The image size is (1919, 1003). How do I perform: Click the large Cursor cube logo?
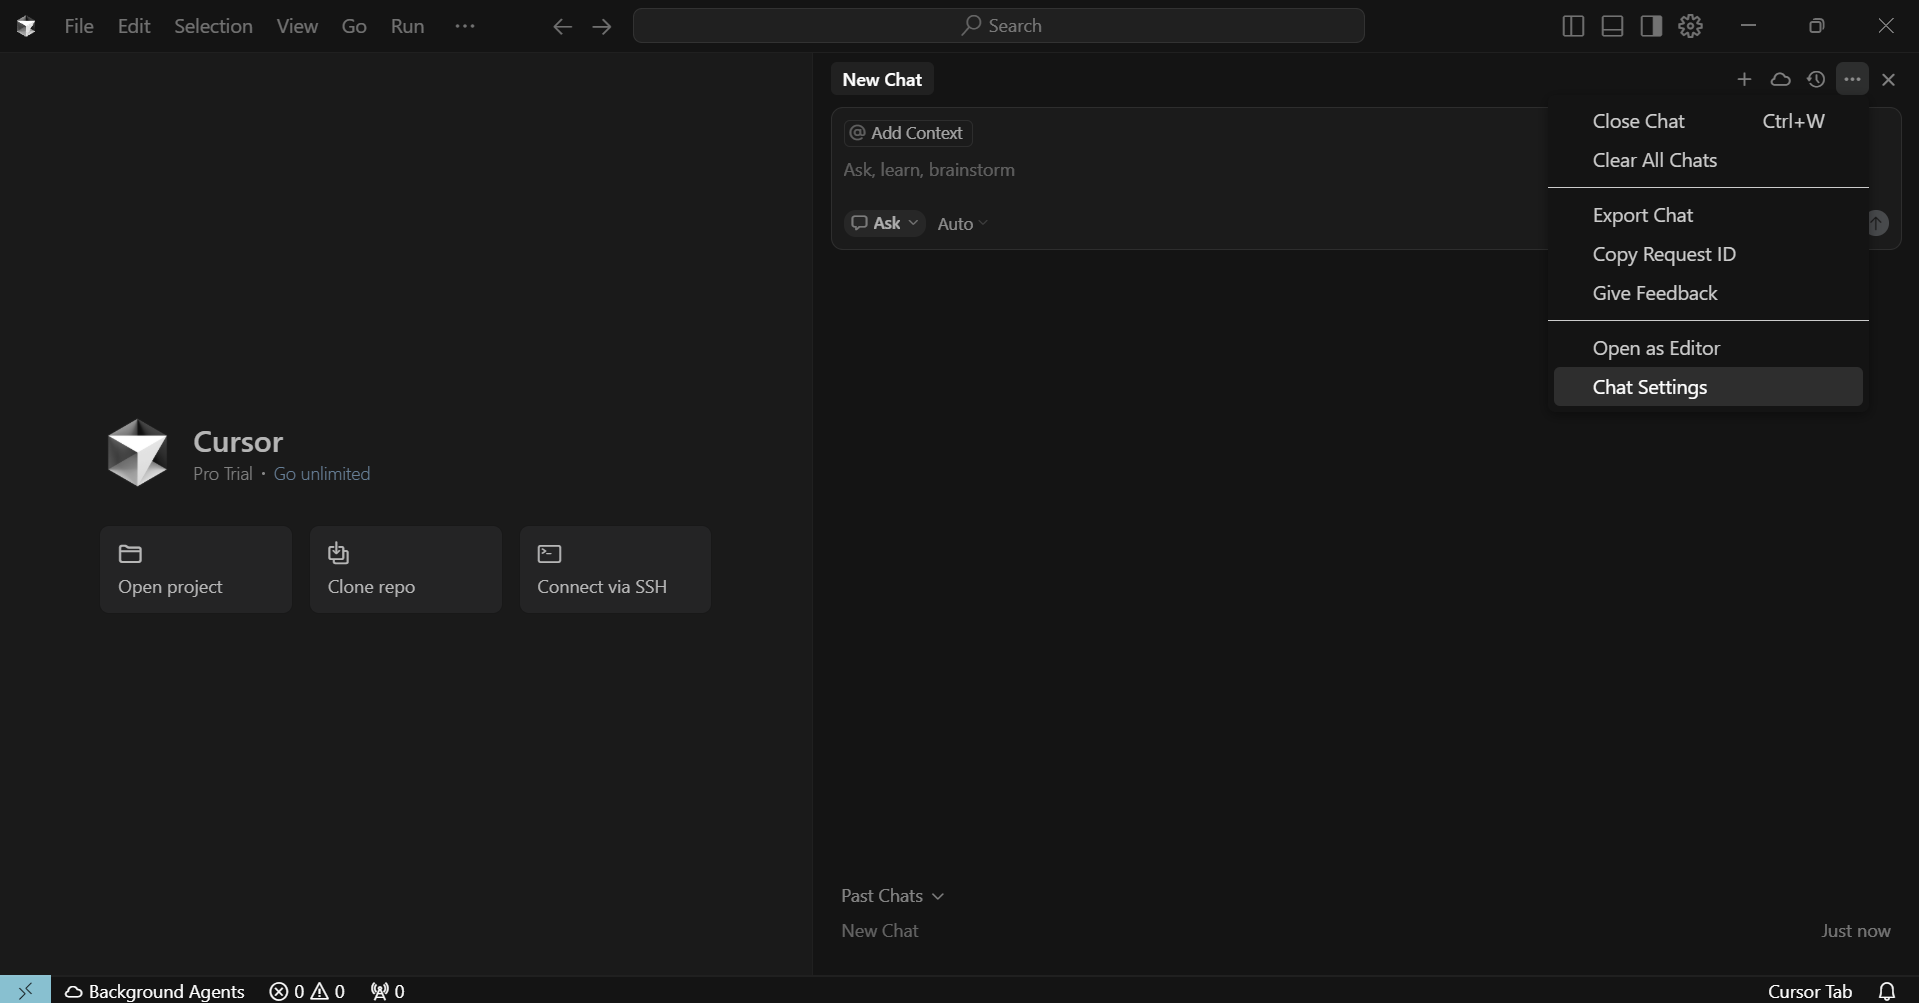click(137, 452)
